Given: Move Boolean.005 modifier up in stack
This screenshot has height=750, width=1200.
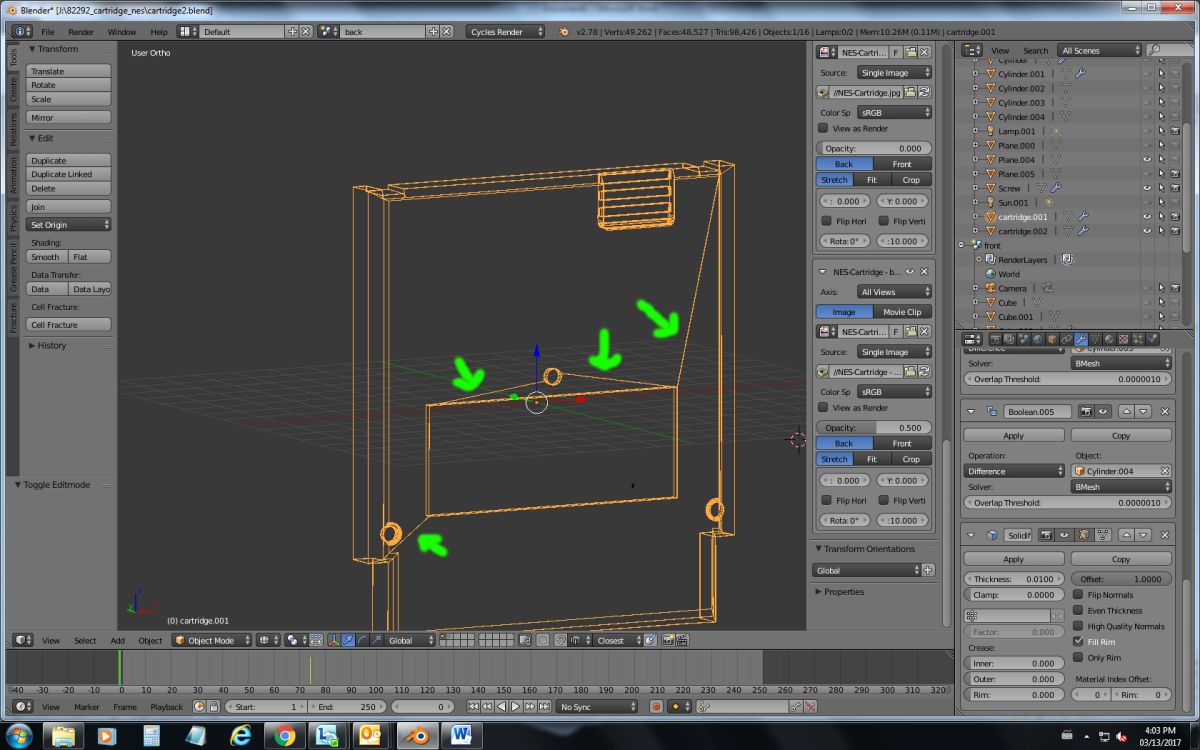Looking at the screenshot, I should tap(1127, 411).
